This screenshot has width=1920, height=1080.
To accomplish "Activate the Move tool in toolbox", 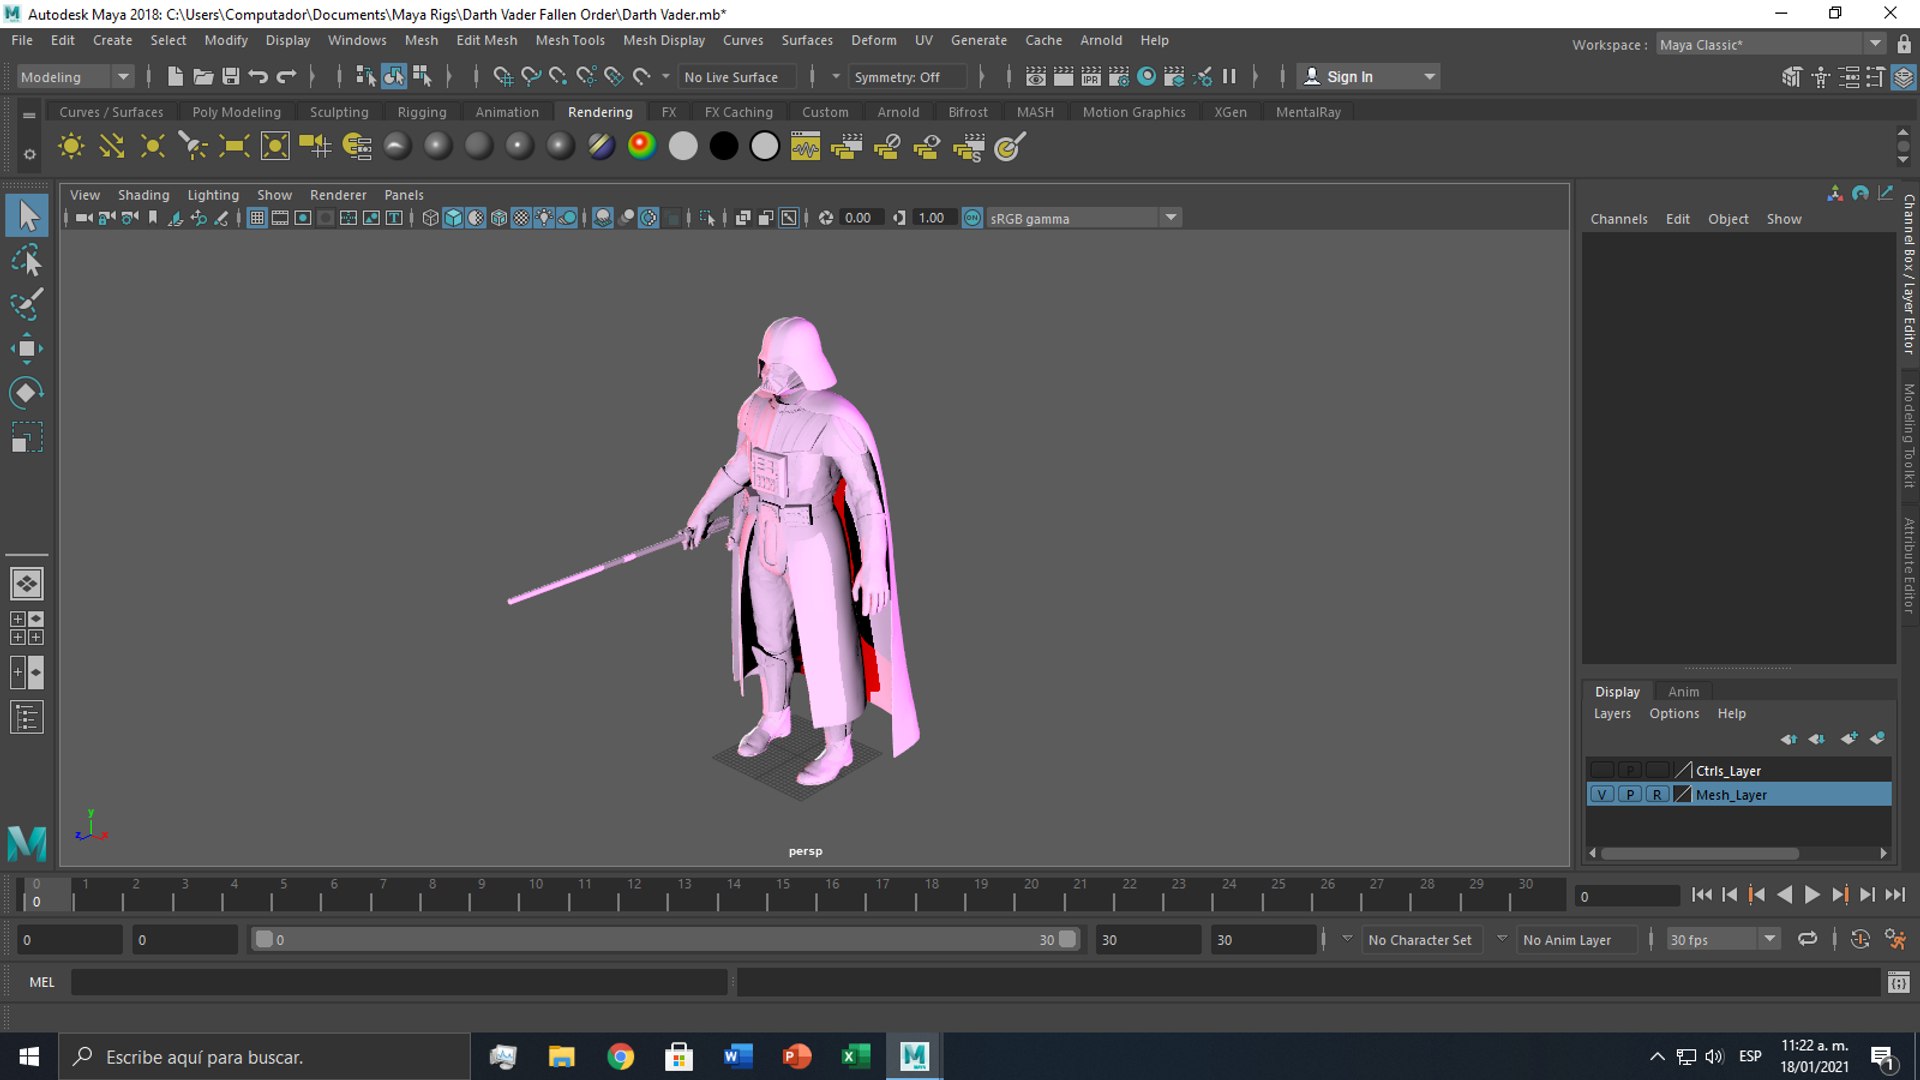I will 27,349.
